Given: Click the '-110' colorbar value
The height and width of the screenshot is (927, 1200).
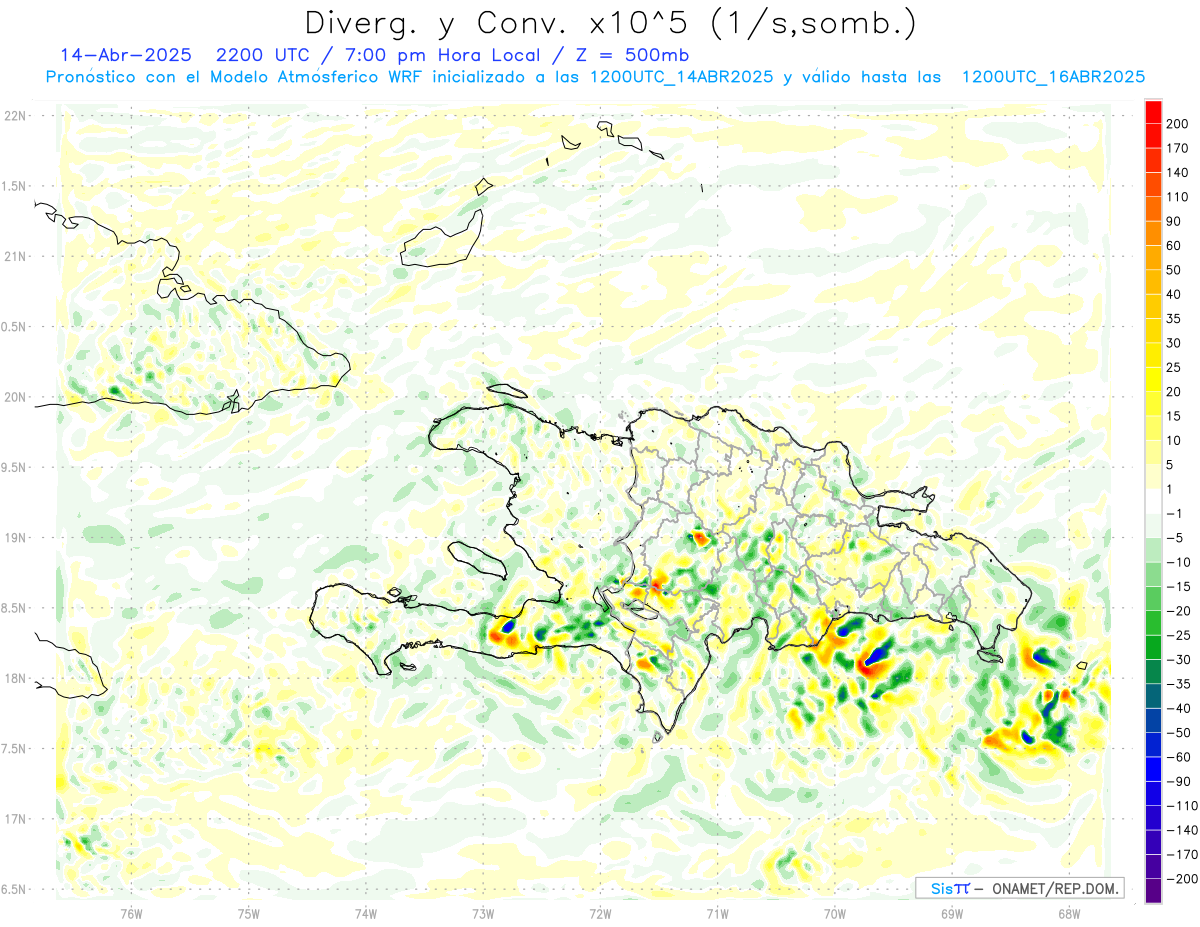Looking at the screenshot, I should point(1180,805).
